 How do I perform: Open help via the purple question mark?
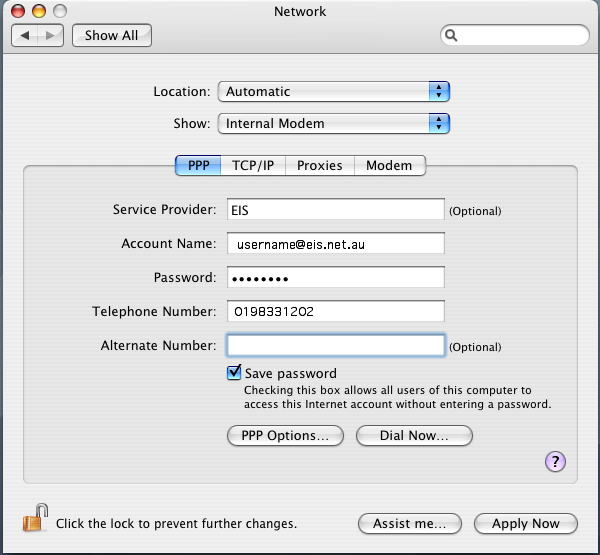556,461
